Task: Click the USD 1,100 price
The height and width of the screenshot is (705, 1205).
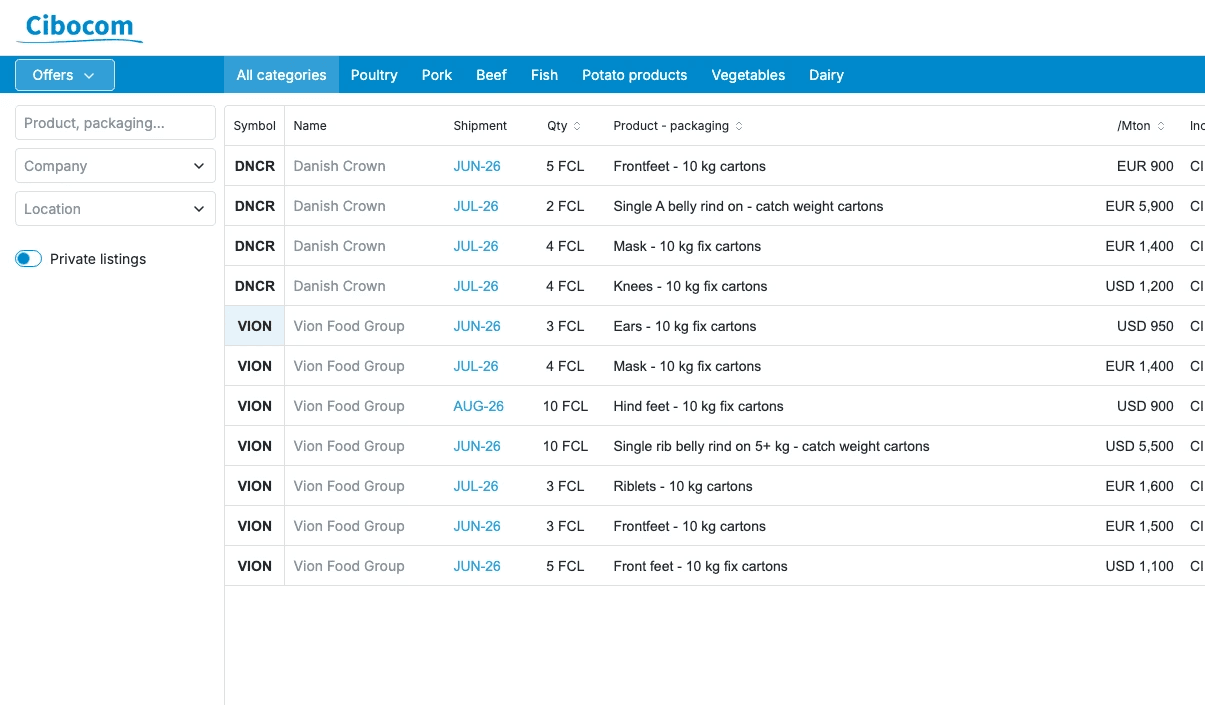Action: point(1139,566)
